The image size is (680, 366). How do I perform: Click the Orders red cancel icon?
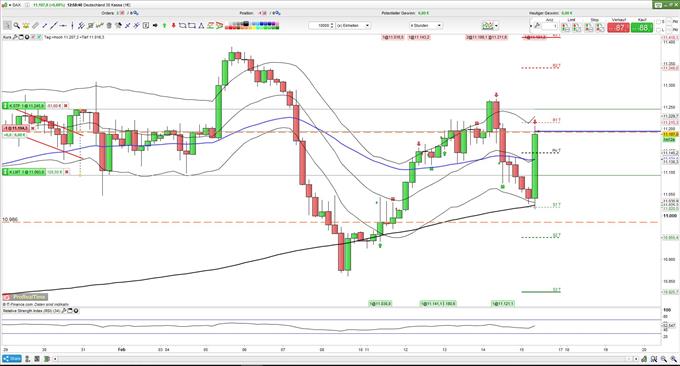tap(122, 13)
